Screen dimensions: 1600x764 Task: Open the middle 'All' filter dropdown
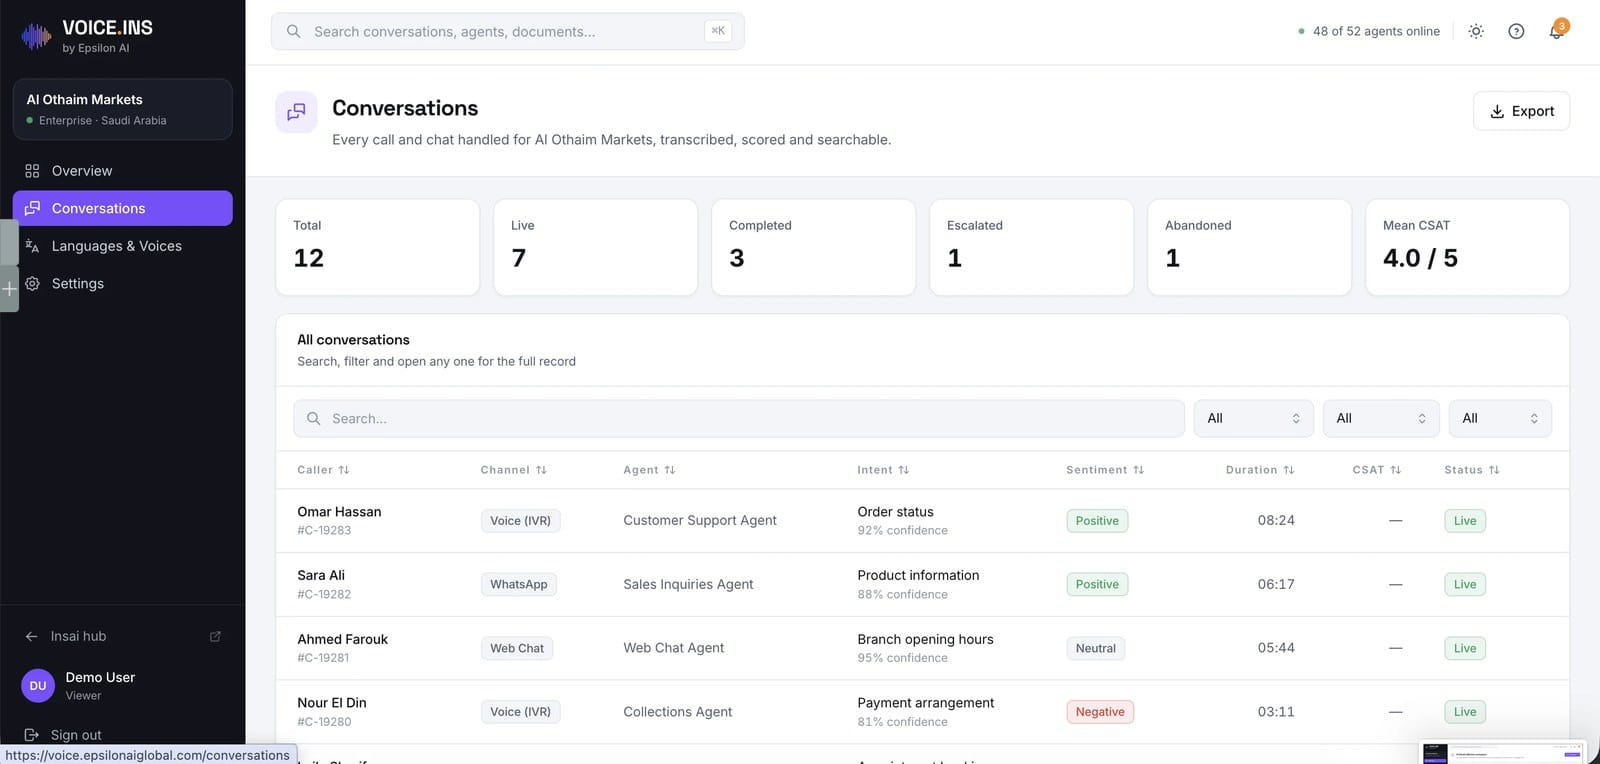tap(1381, 418)
